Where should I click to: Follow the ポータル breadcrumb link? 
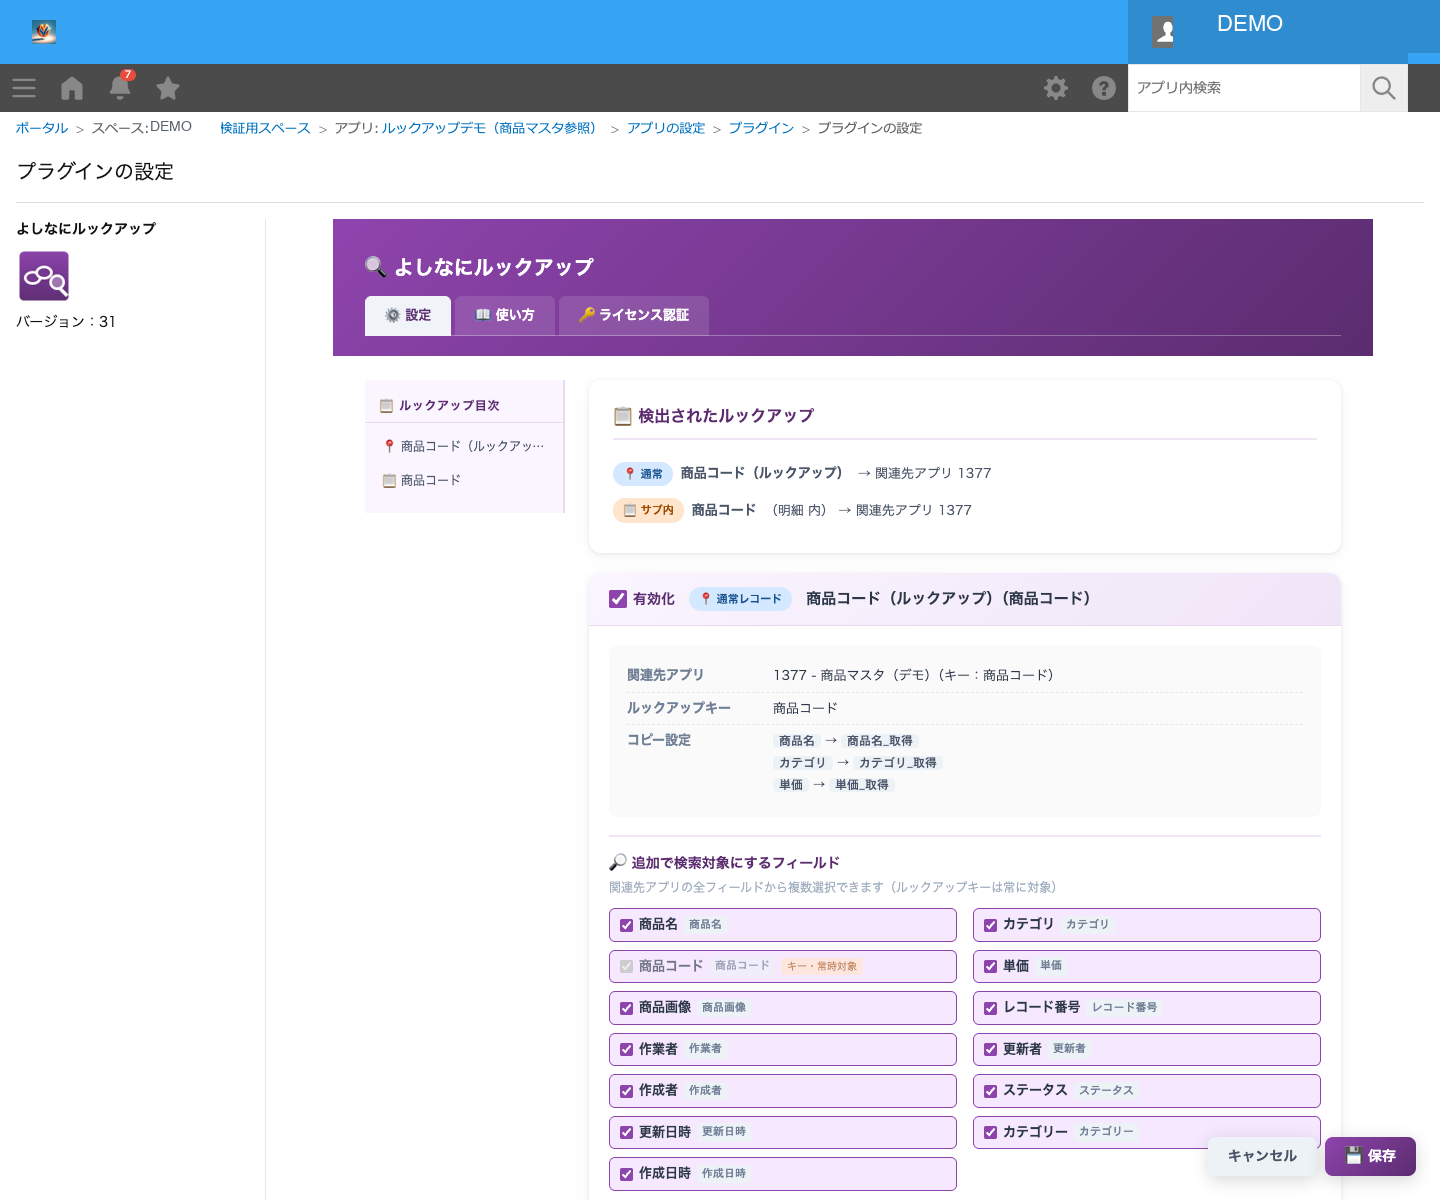click(x=42, y=128)
